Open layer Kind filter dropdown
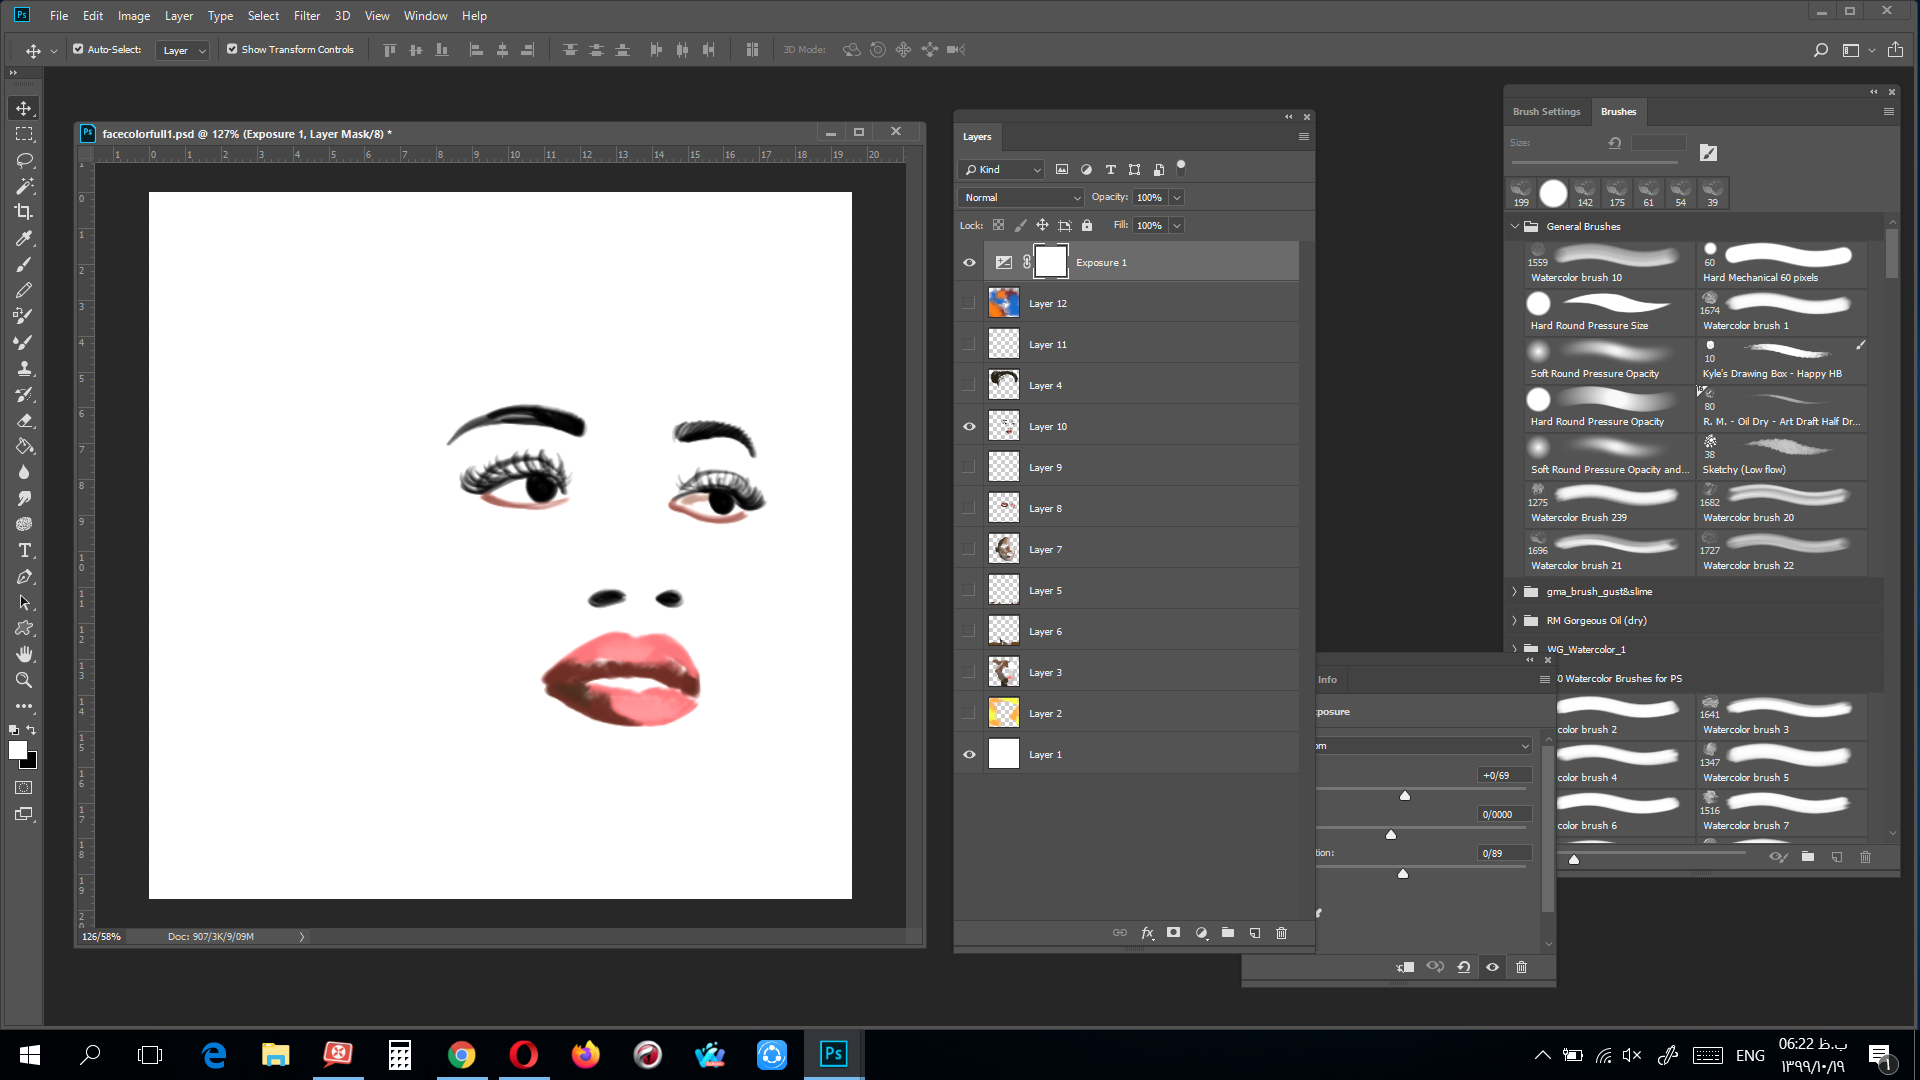 (1002, 170)
